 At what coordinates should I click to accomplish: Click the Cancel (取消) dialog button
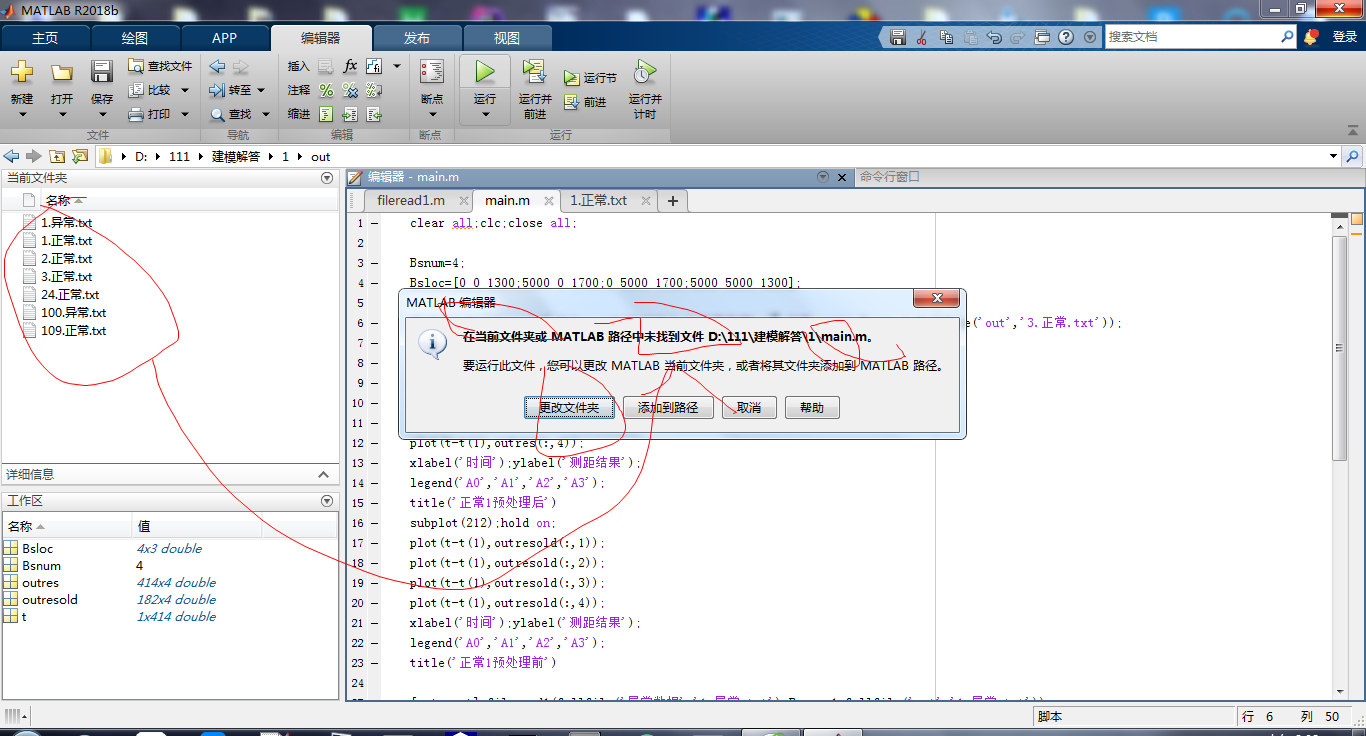tap(749, 408)
